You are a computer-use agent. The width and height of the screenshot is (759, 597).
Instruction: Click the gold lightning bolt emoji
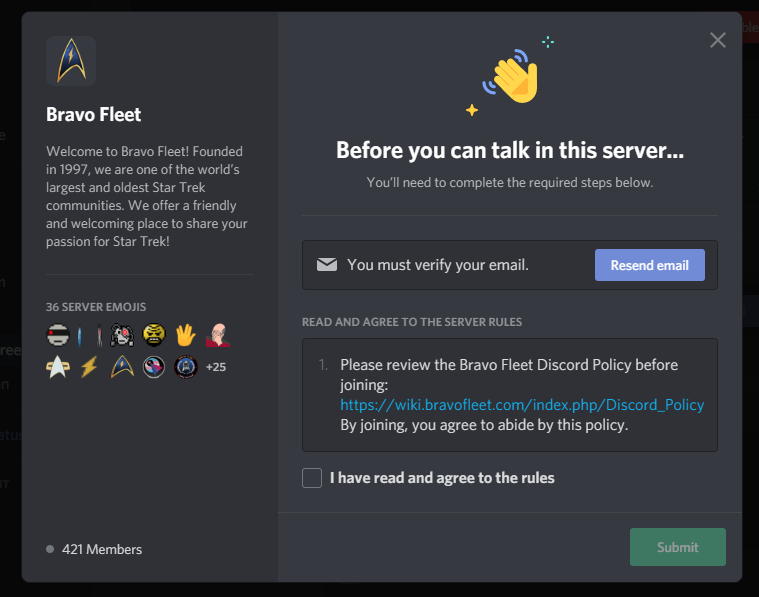[90, 367]
